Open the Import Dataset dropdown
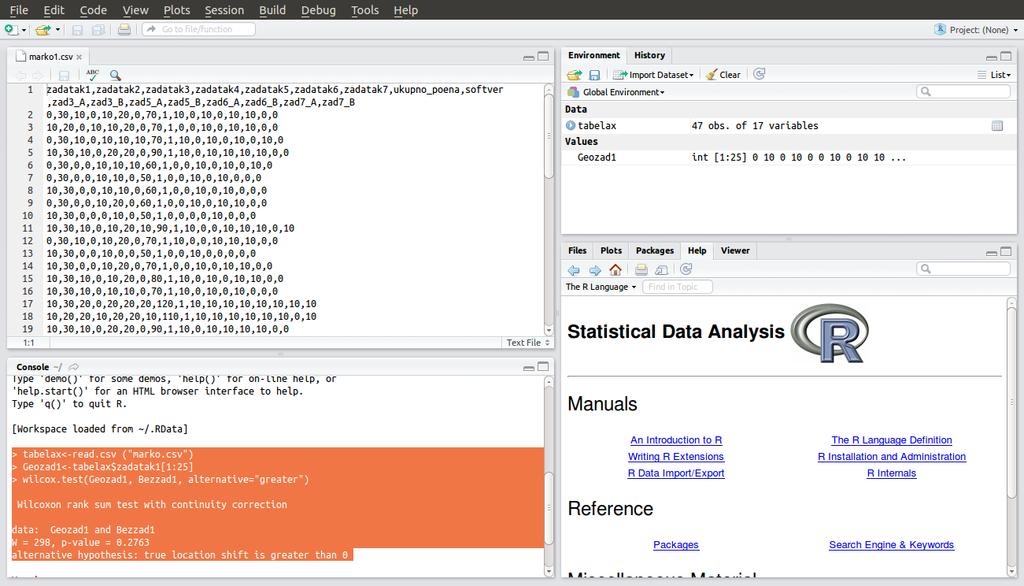 tap(653, 74)
